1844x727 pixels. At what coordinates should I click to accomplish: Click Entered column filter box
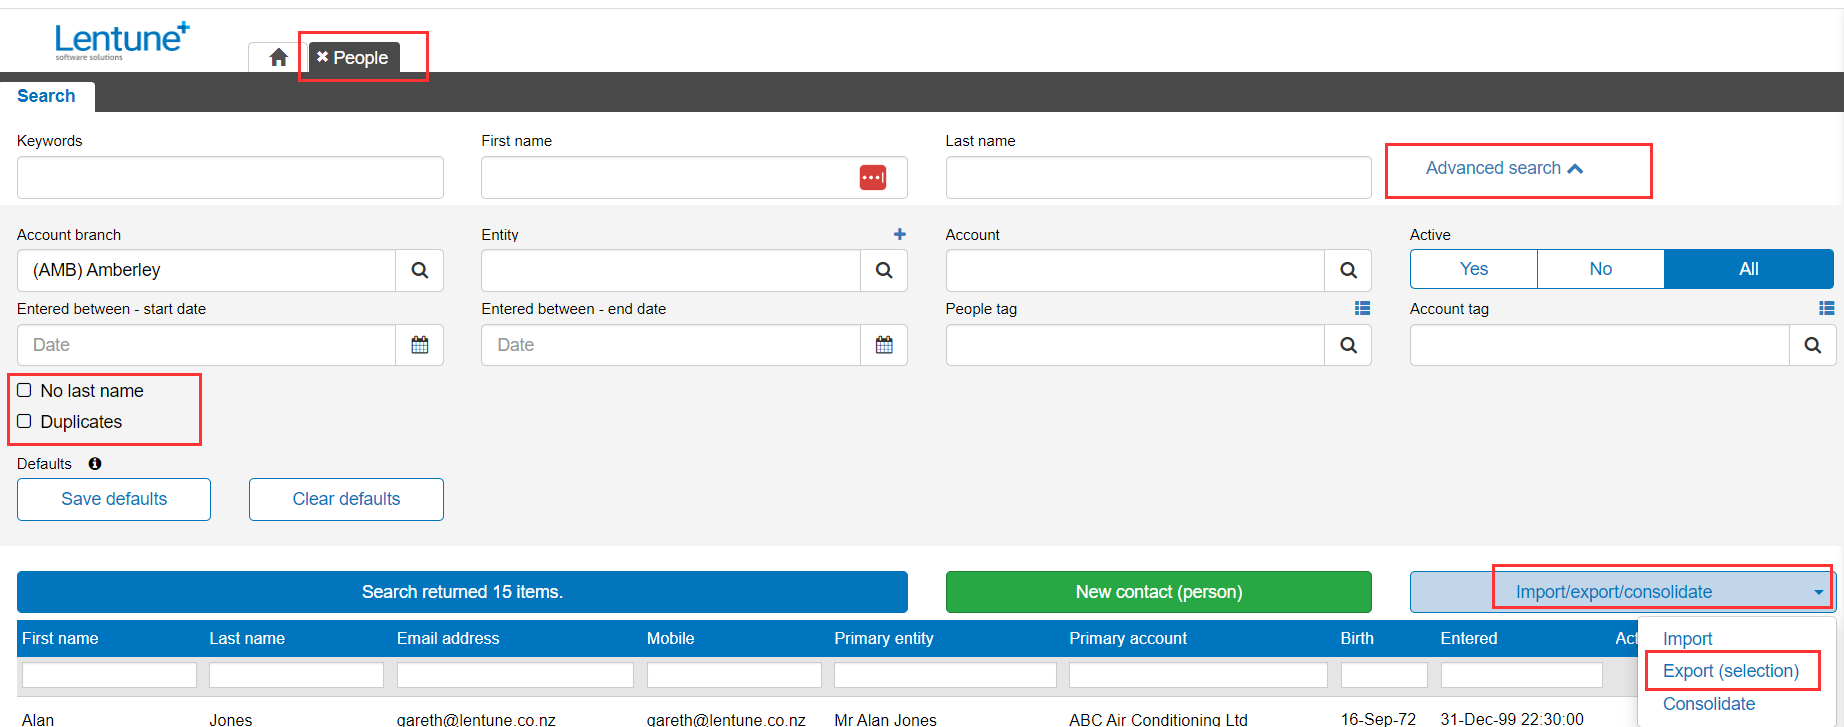(x=1521, y=675)
